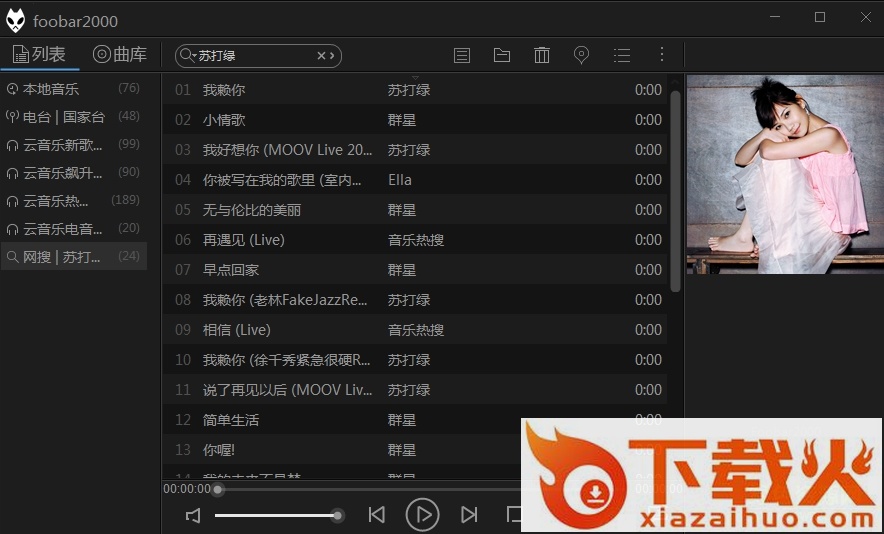Switch to the 列表 tab
This screenshot has width=884, height=534.
coord(39,54)
